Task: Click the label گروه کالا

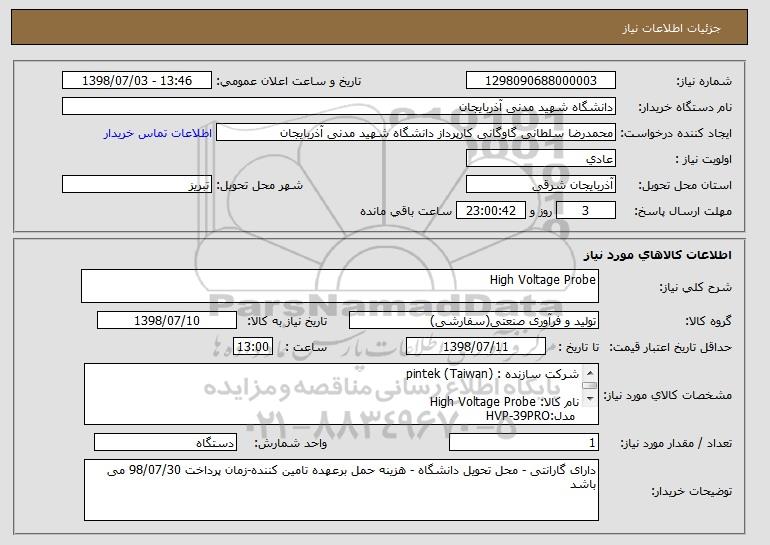Action: coord(708,322)
